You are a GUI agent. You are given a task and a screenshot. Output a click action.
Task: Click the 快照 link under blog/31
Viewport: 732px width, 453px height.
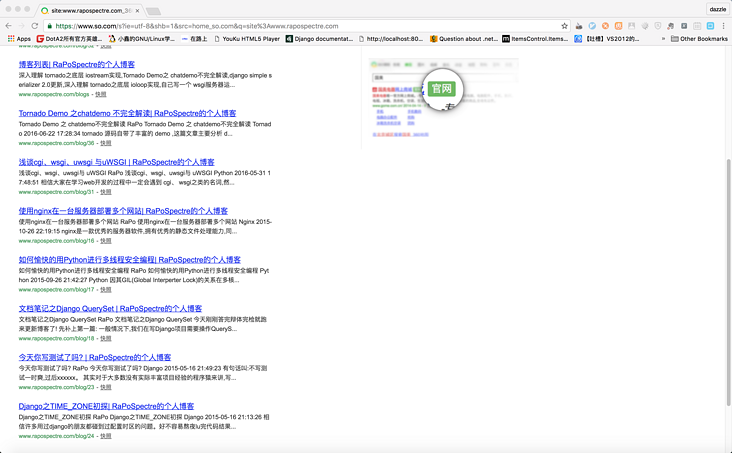click(105, 192)
